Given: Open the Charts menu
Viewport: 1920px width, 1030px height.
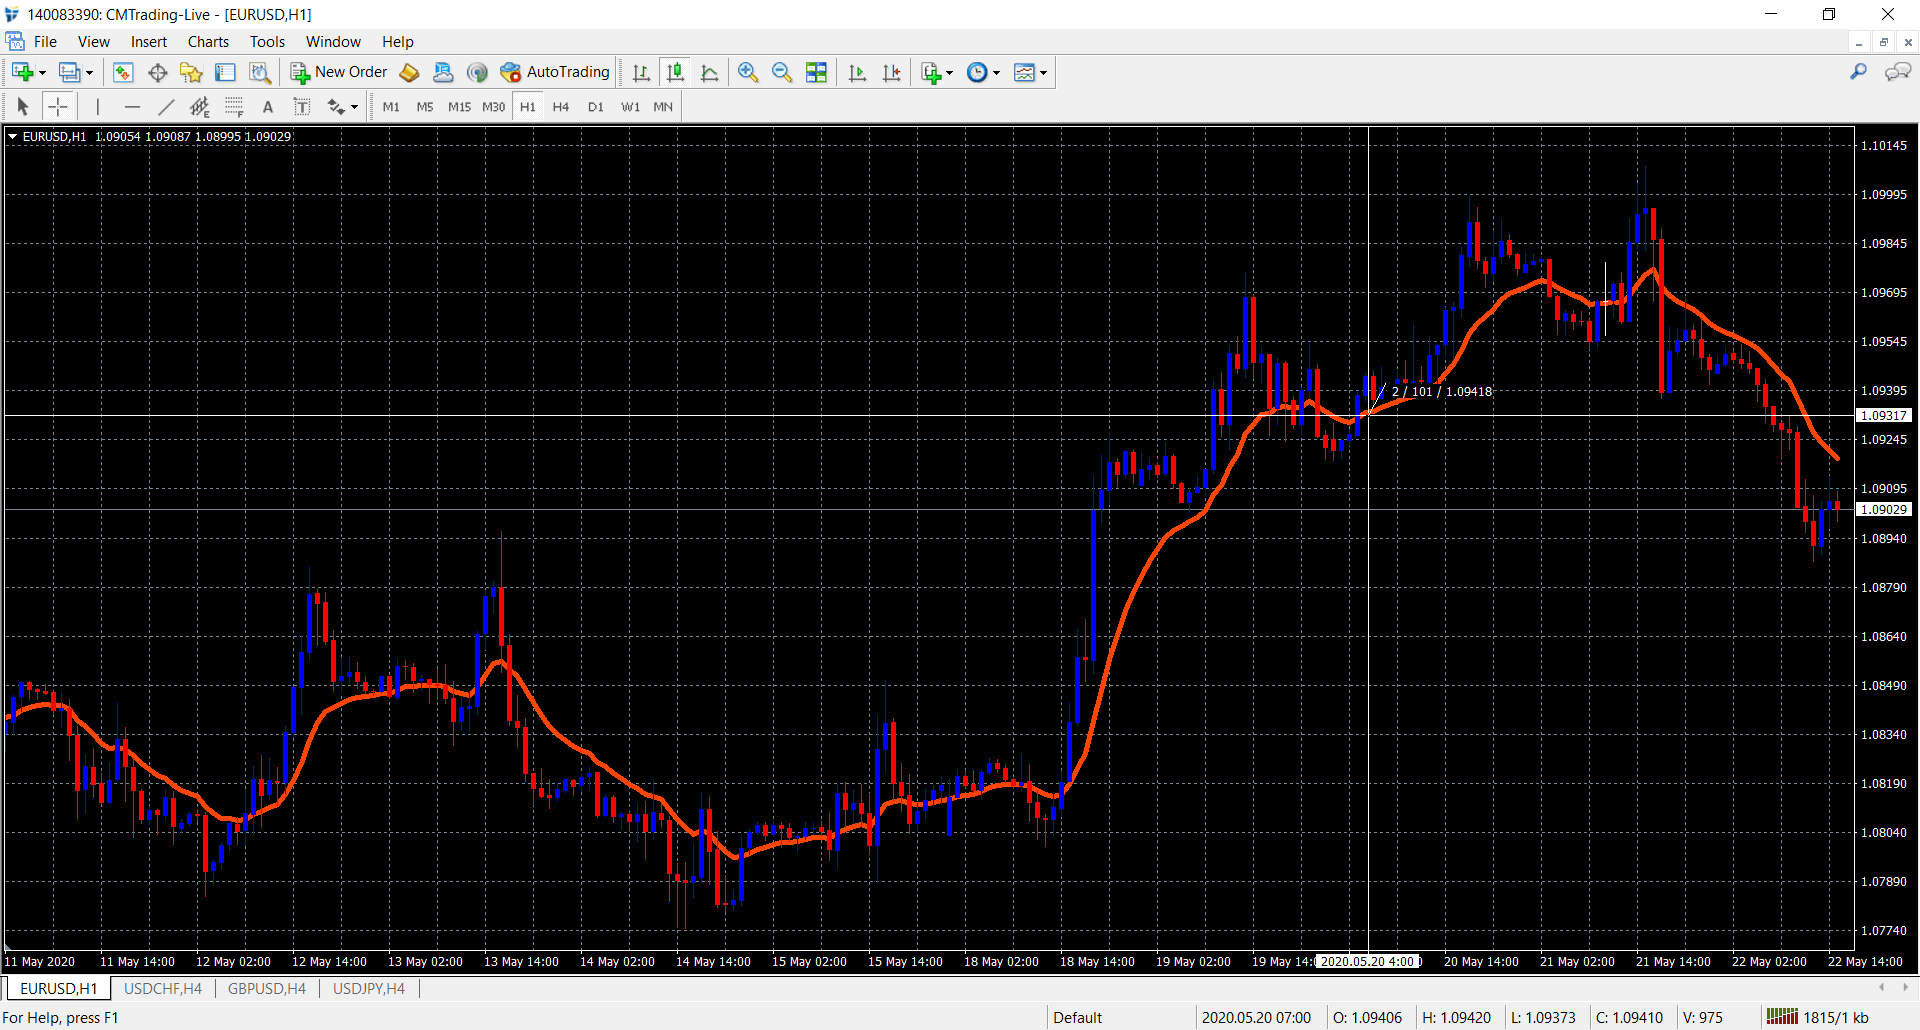Looking at the screenshot, I should 208,42.
